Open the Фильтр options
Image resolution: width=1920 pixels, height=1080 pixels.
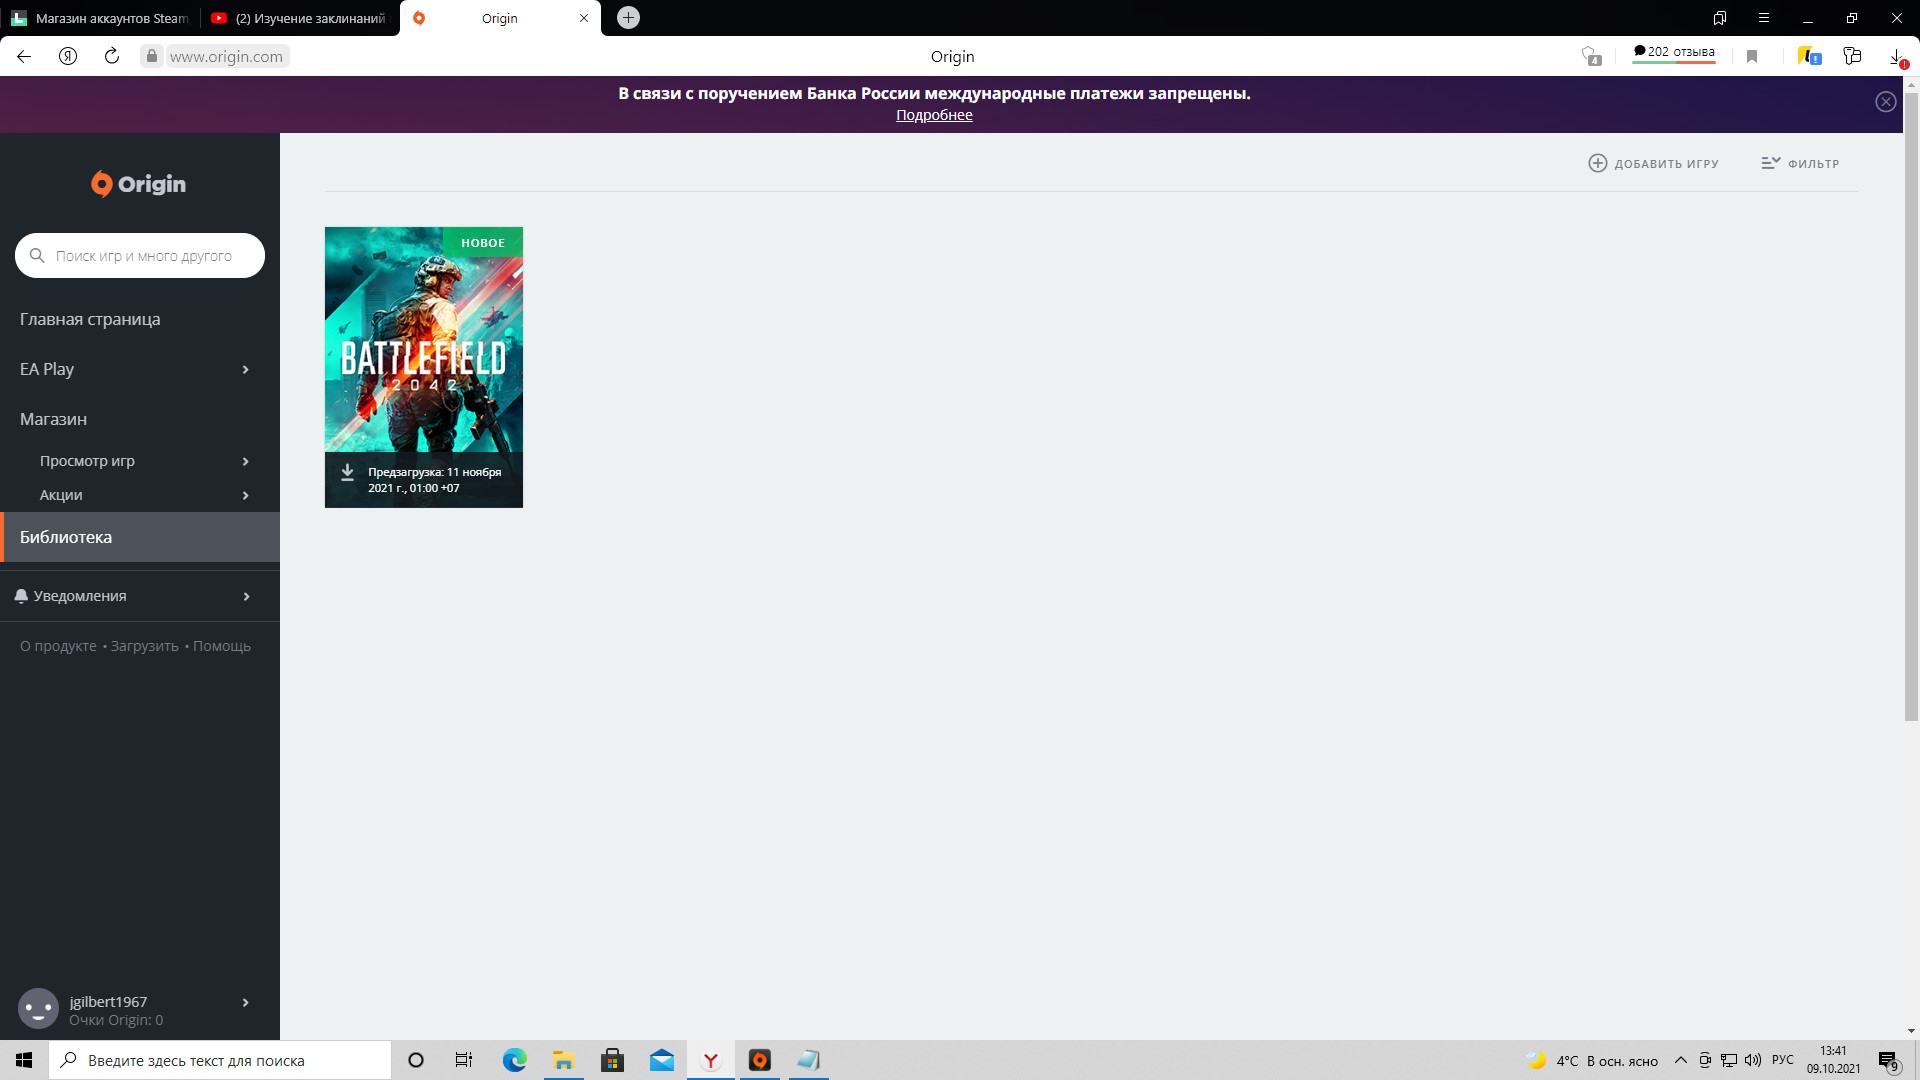click(x=1800, y=163)
